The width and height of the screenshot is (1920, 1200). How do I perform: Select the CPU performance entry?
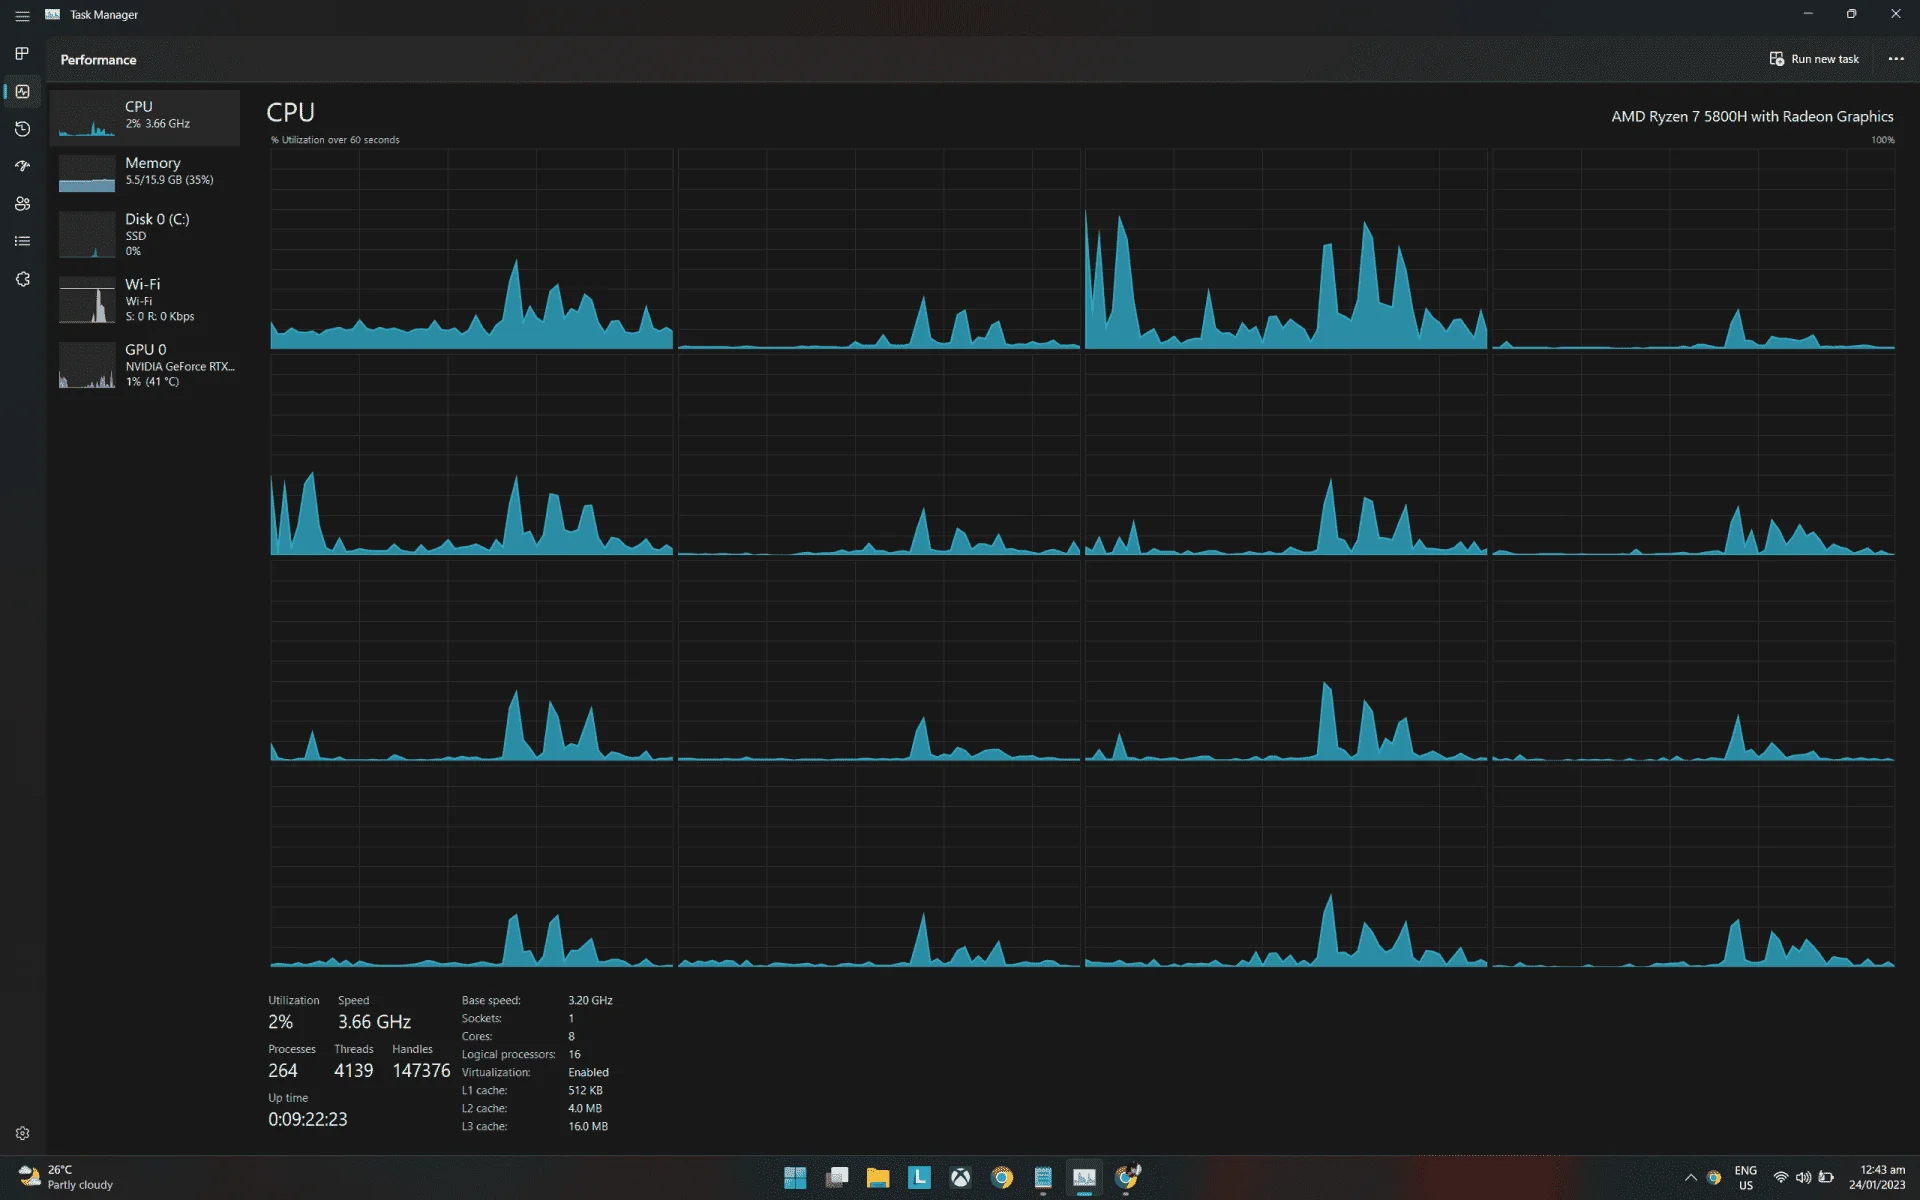[x=145, y=117]
